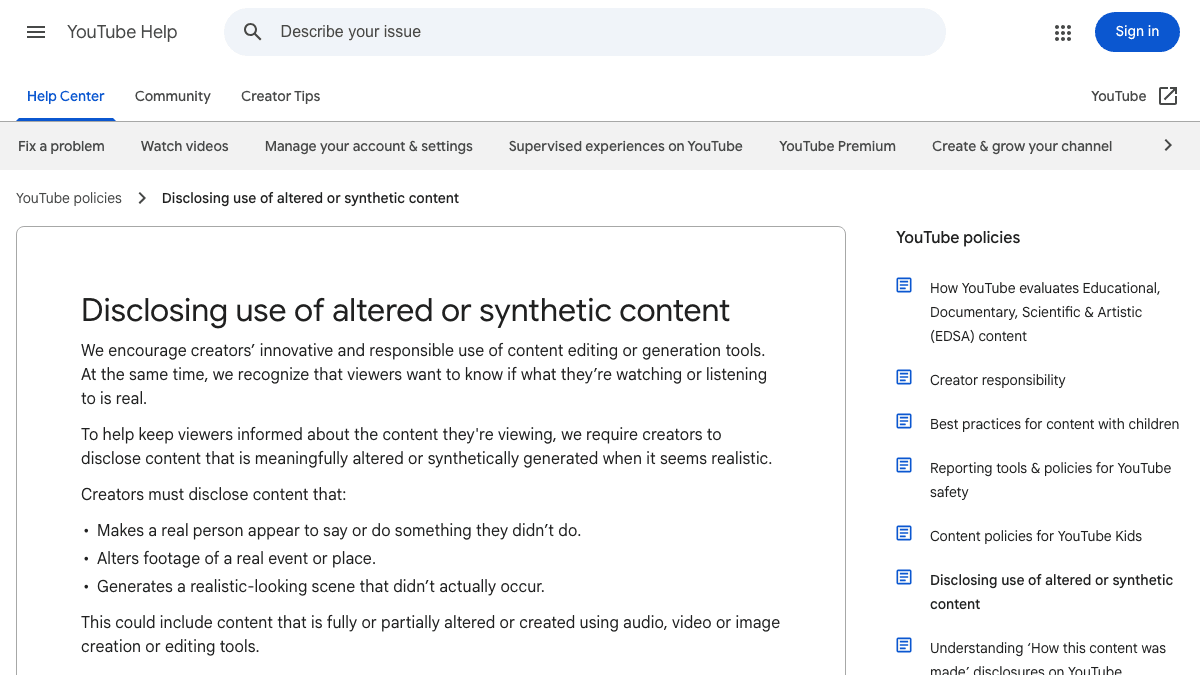Open the Creator Tips tab
The width and height of the screenshot is (1200, 675).
[x=281, y=96]
